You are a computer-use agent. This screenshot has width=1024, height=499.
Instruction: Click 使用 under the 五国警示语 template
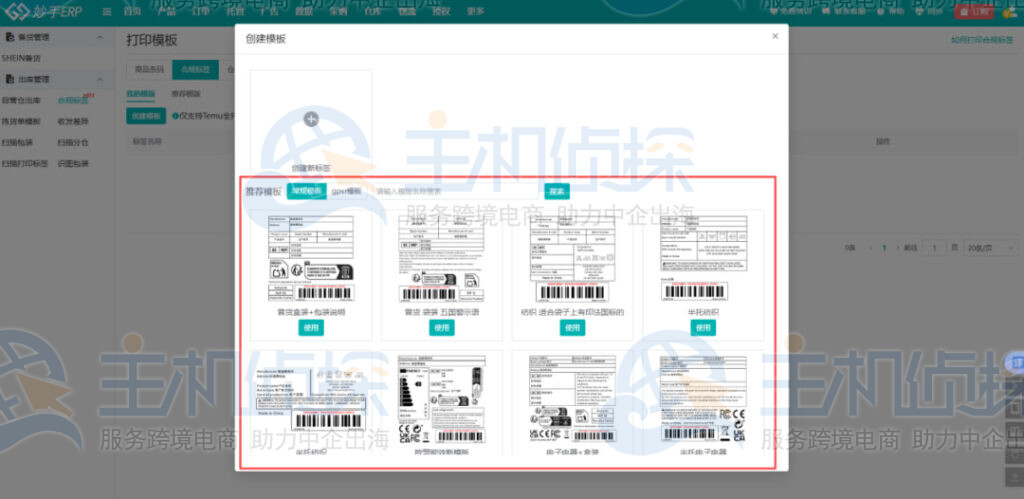click(x=441, y=328)
